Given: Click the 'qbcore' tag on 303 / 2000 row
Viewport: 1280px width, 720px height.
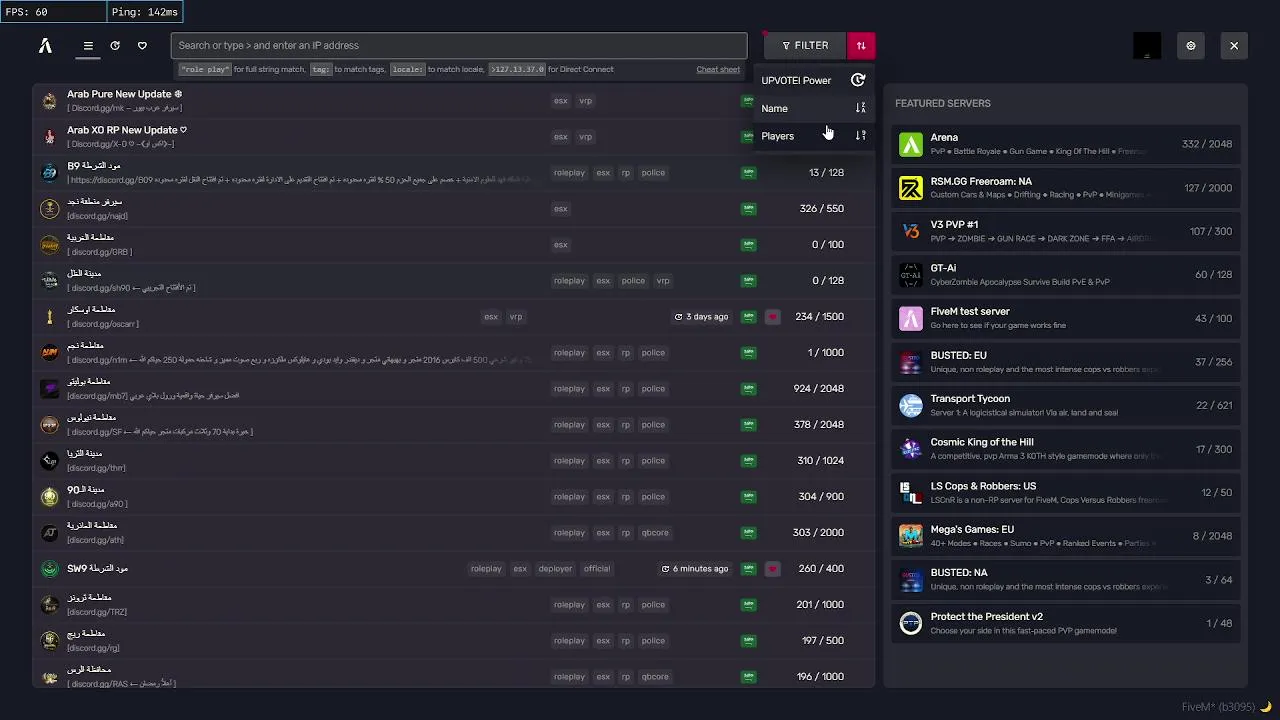Looking at the screenshot, I should coord(655,533).
